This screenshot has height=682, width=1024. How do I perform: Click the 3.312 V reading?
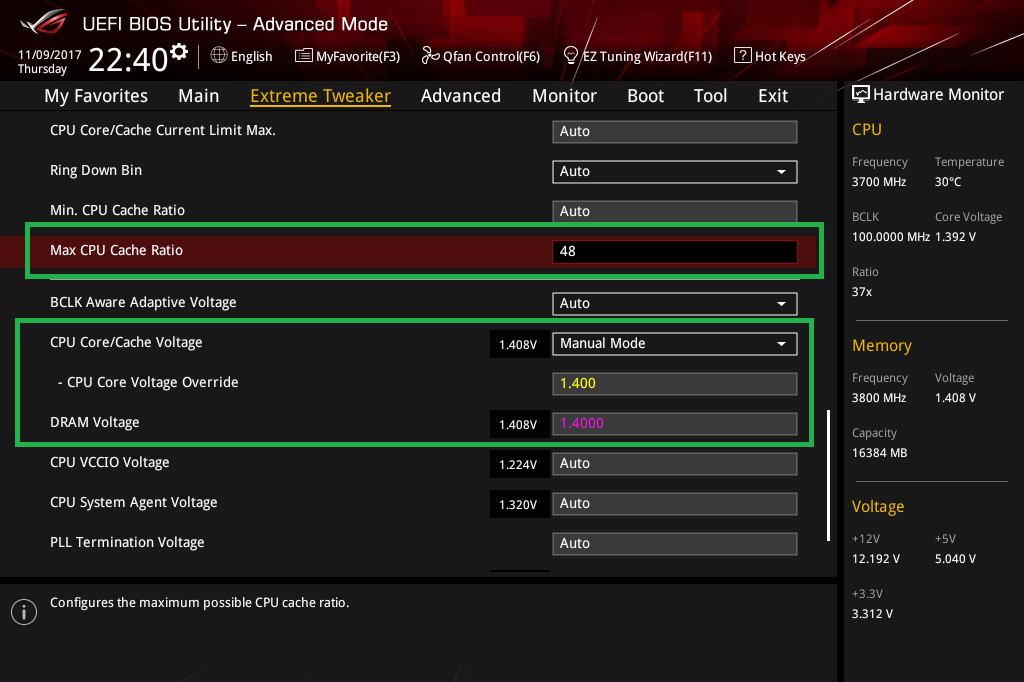click(872, 614)
